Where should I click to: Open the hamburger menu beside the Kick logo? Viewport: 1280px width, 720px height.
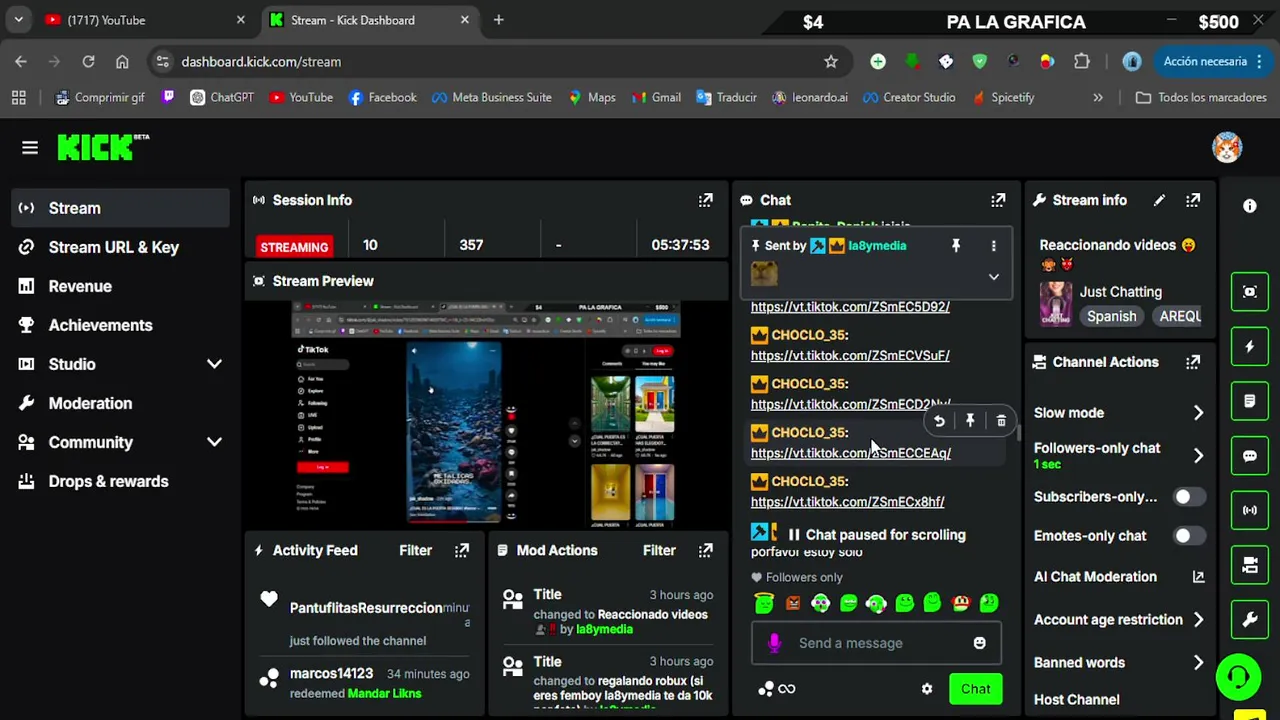tap(30, 148)
